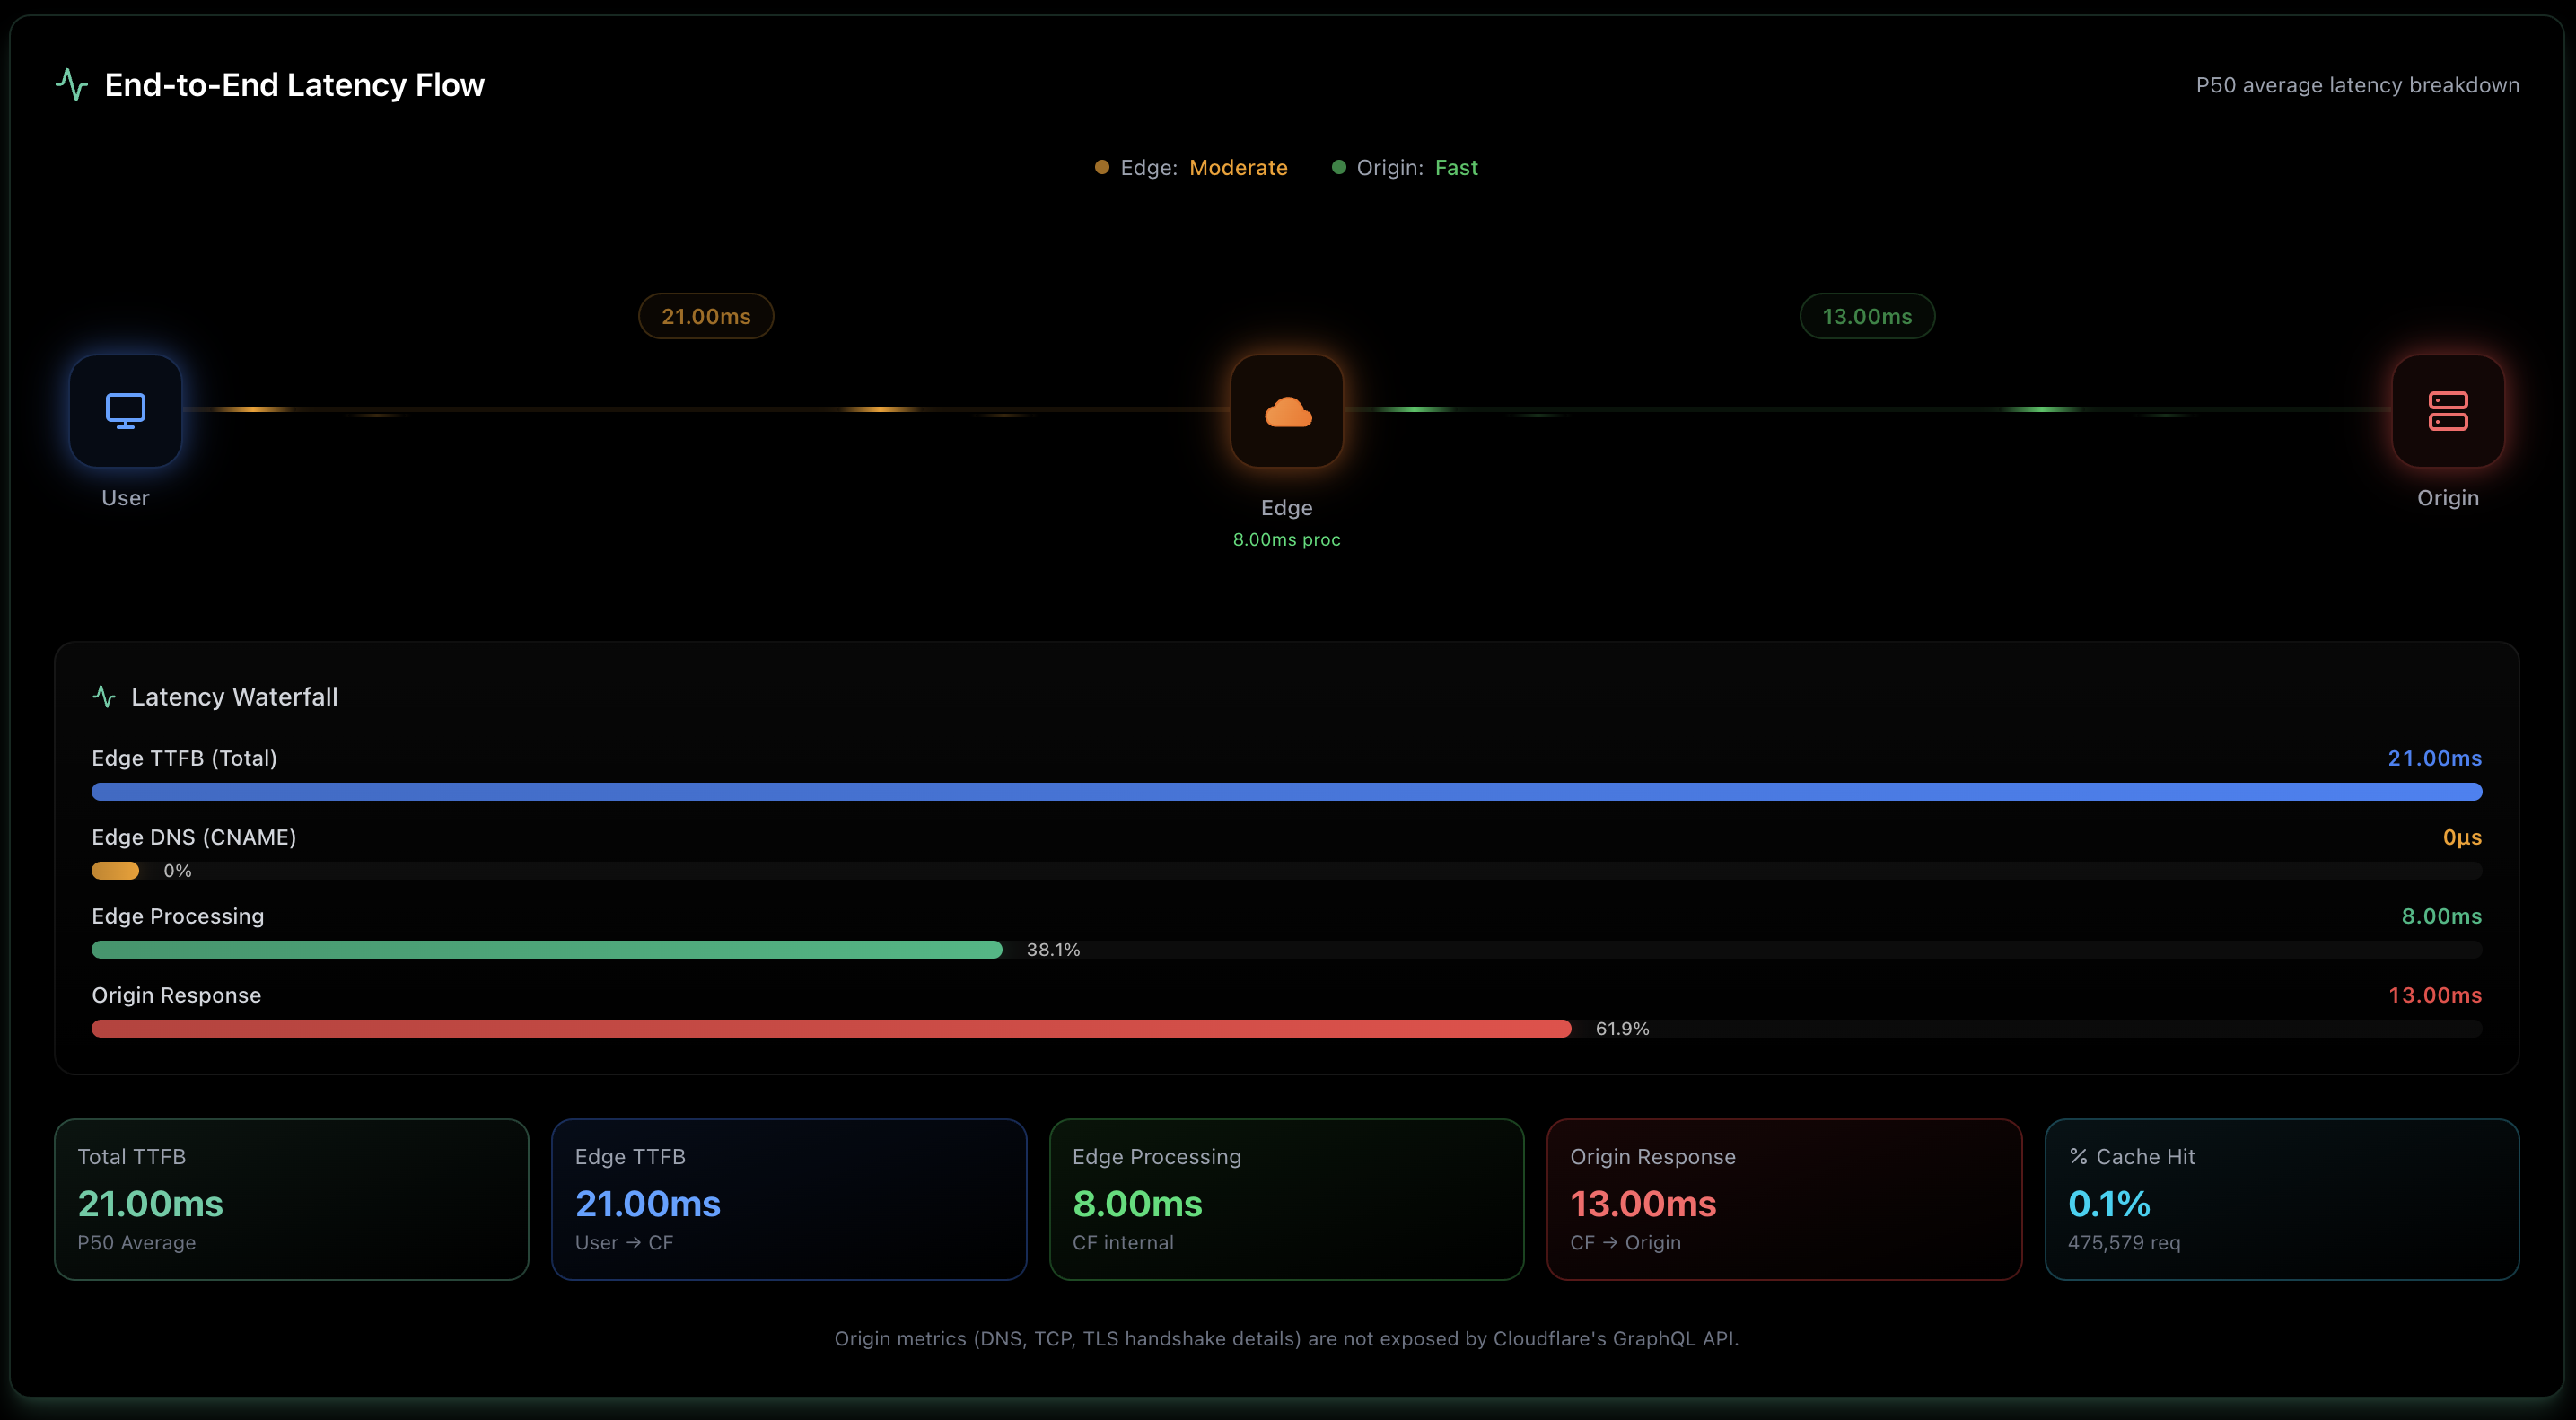Viewport: 2576px width, 1420px height.
Task: Click the '38.1%' percentage label
Action: [x=1053, y=950]
